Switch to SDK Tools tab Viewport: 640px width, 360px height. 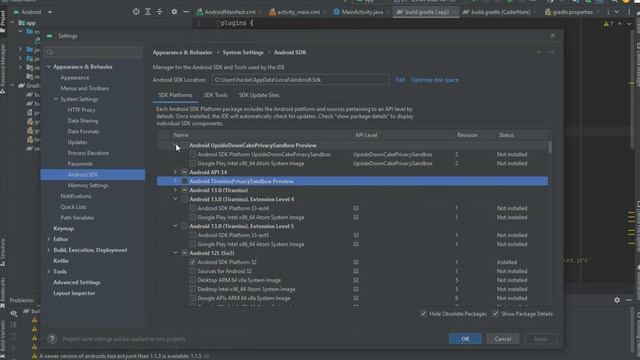[216, 95]
